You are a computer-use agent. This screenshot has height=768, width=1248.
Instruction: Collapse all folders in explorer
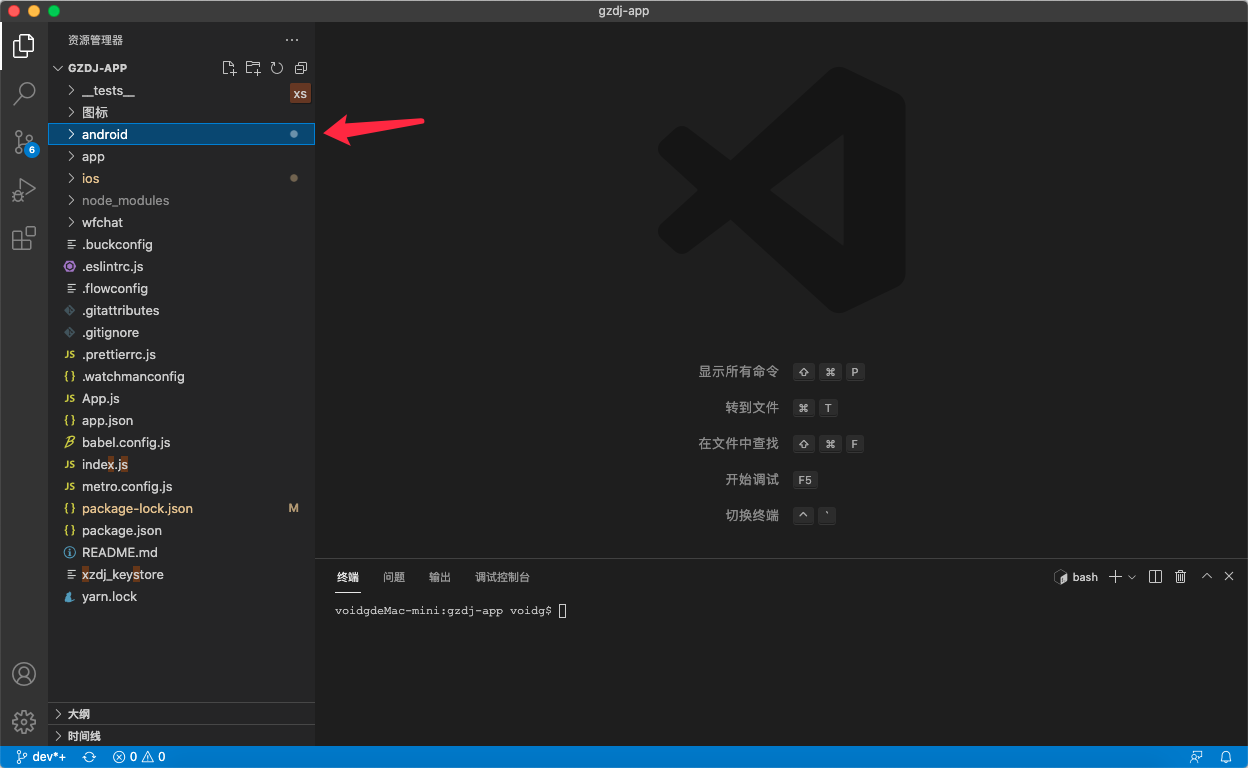click(x=301, y=68)
